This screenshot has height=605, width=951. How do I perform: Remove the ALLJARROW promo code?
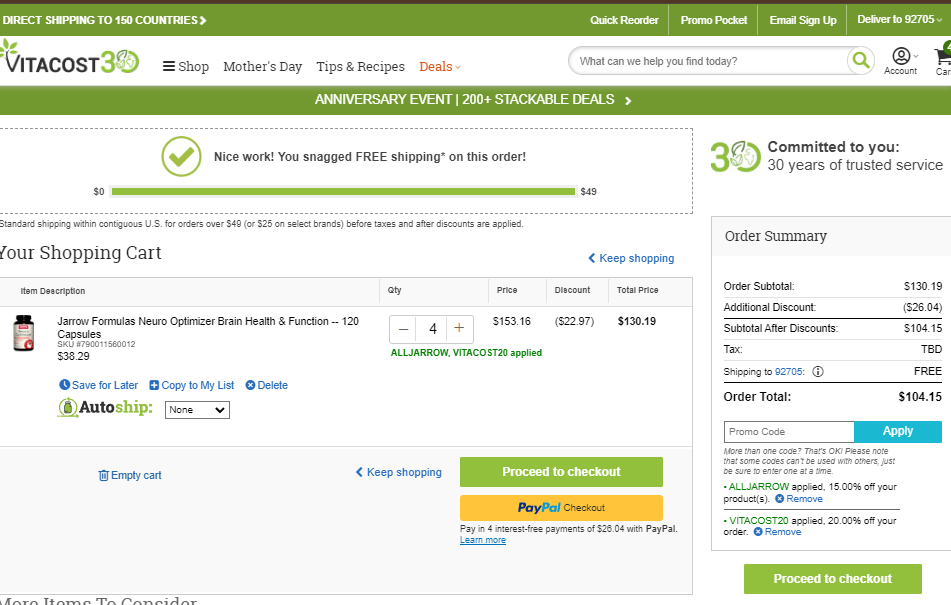[799, 499]
